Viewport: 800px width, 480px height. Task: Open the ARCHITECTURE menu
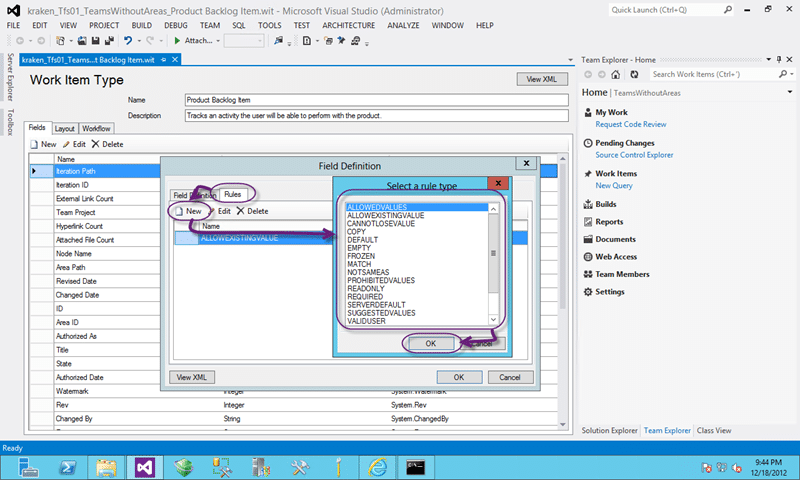click(348, 26)
